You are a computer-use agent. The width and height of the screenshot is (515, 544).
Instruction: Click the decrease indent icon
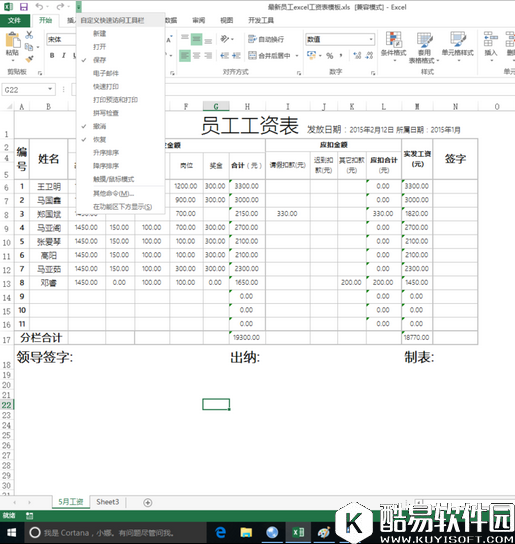point(225,56)
